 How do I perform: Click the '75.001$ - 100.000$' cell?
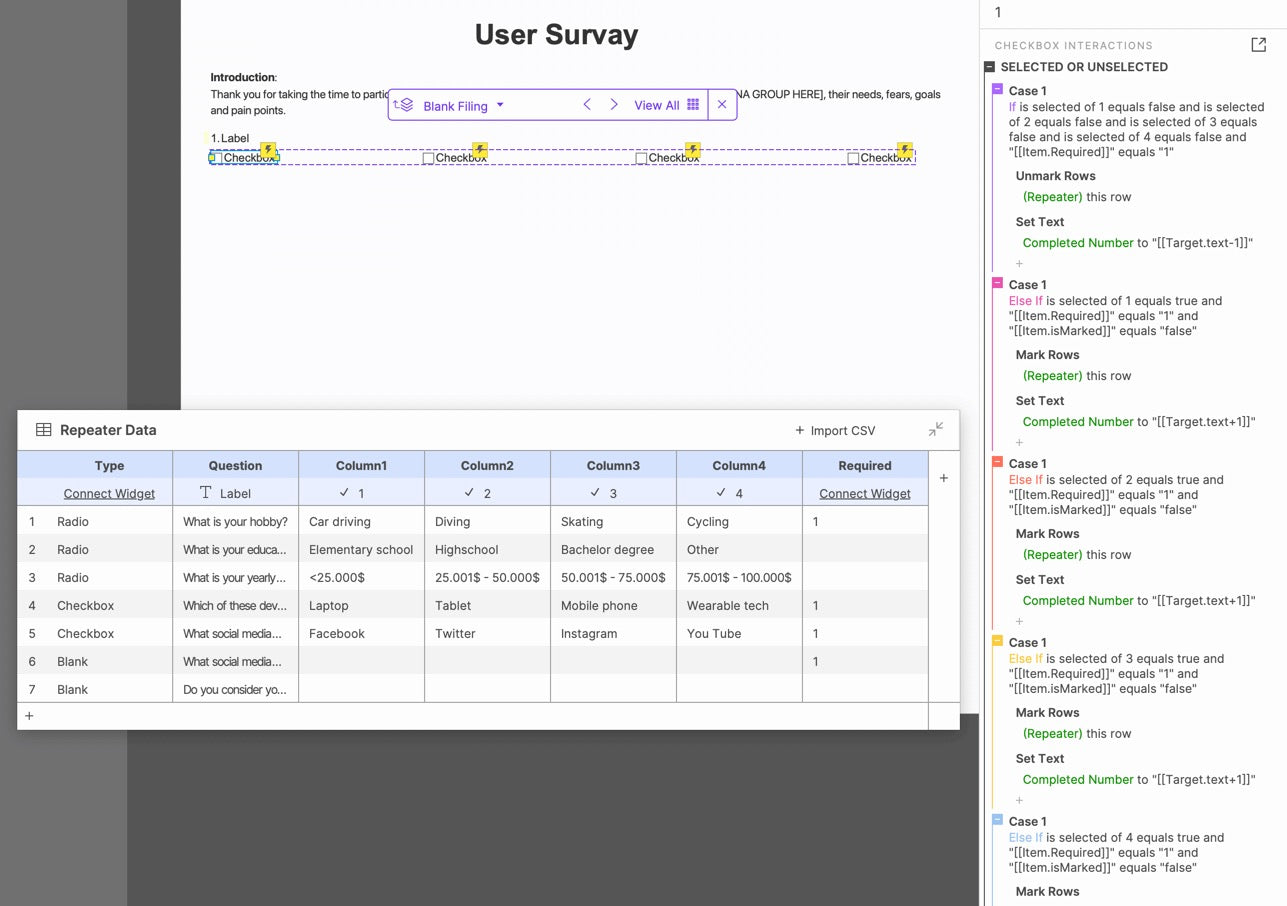(x=739, y=577)
